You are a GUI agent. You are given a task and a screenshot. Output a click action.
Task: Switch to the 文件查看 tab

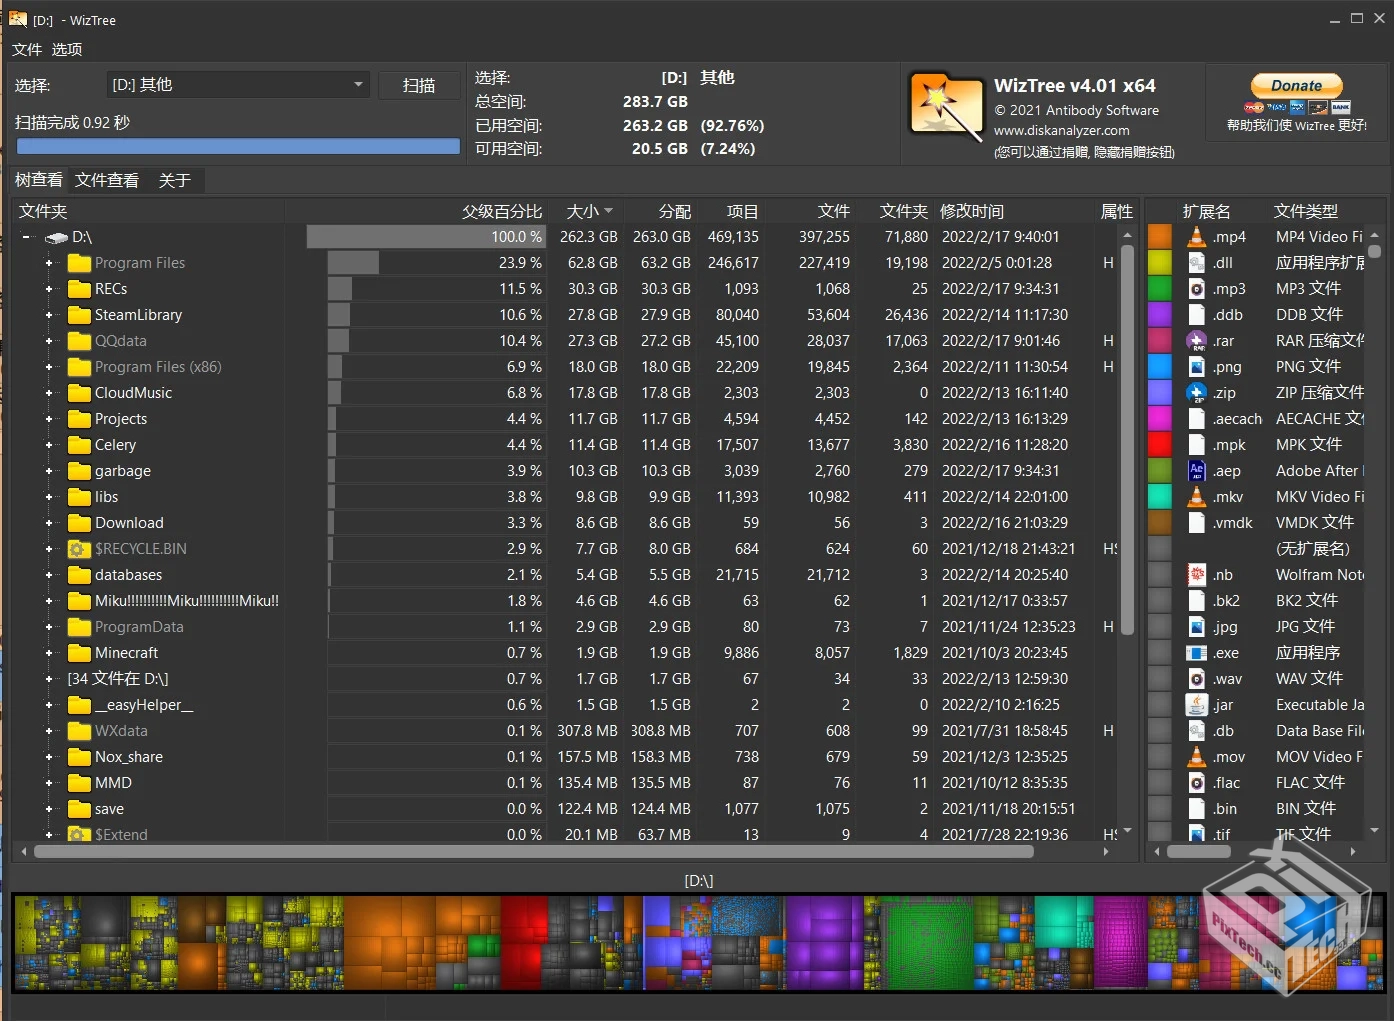tap(106, 180)
